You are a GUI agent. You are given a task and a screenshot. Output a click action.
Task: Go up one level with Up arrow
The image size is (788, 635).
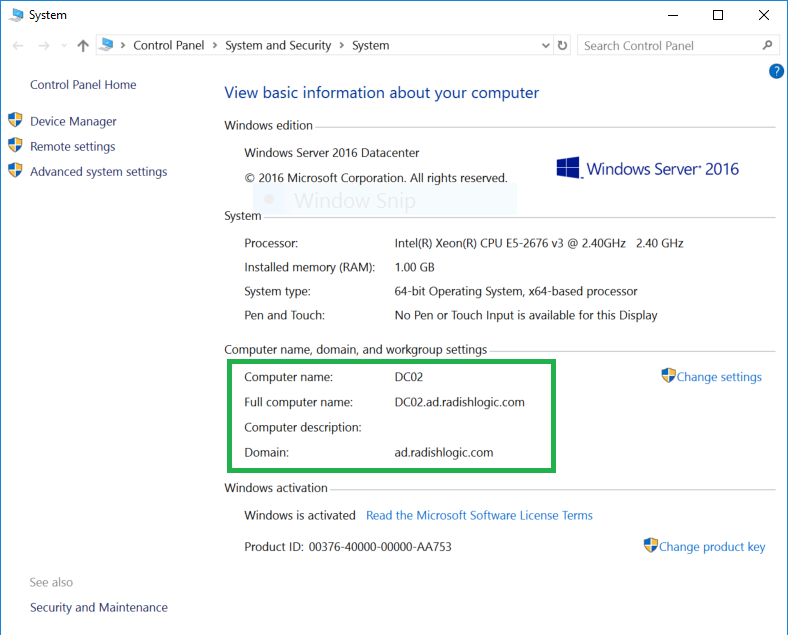pos(83,46)
